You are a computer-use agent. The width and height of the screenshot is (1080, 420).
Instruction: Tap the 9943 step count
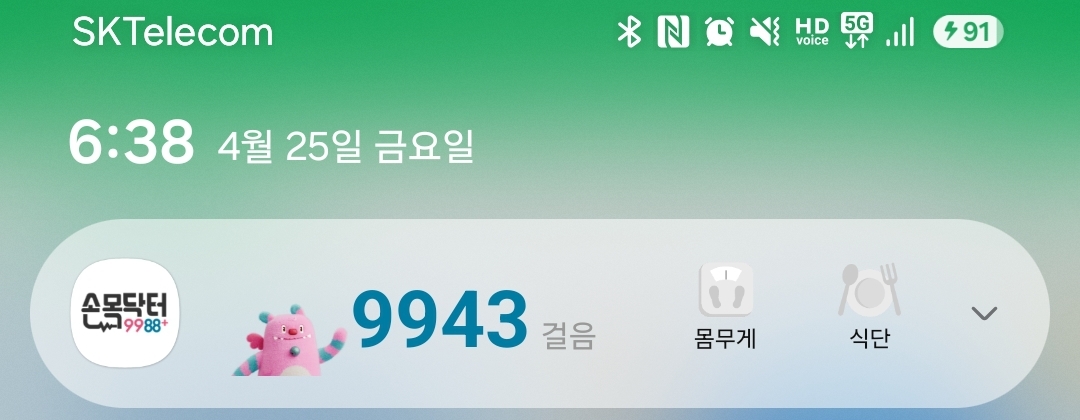(x=439, y=320)
